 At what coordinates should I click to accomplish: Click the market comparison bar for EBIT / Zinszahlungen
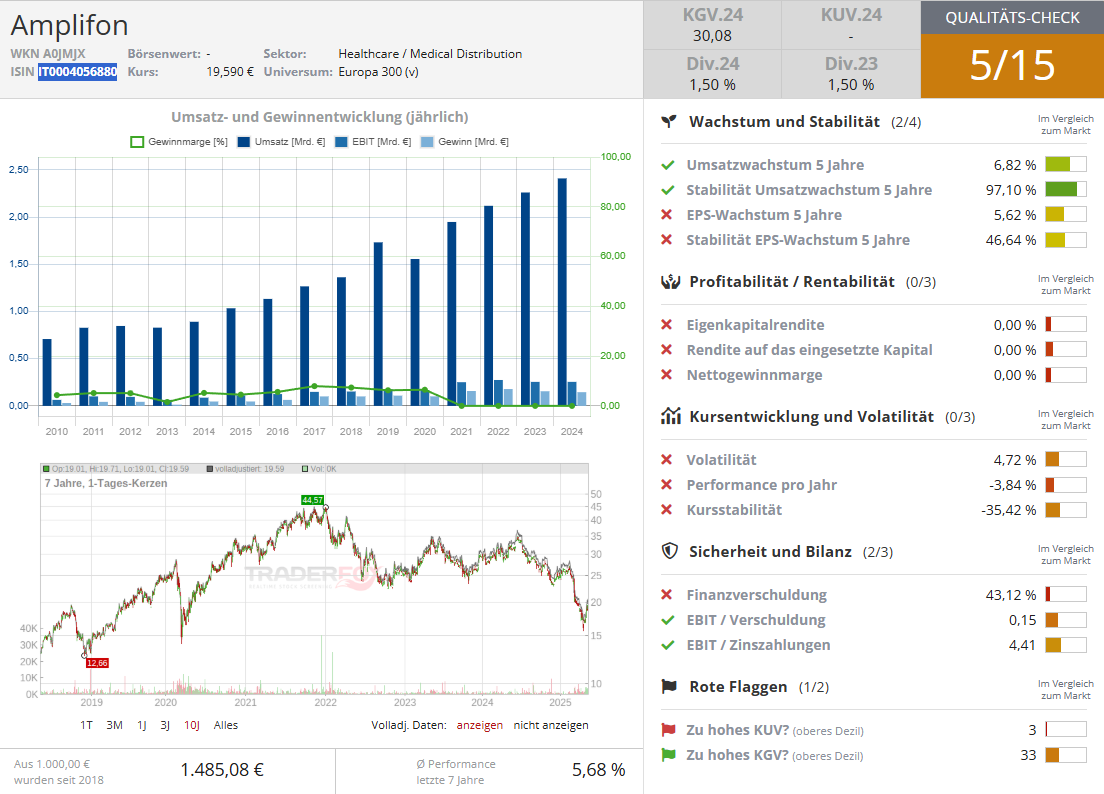point(1066,645)
